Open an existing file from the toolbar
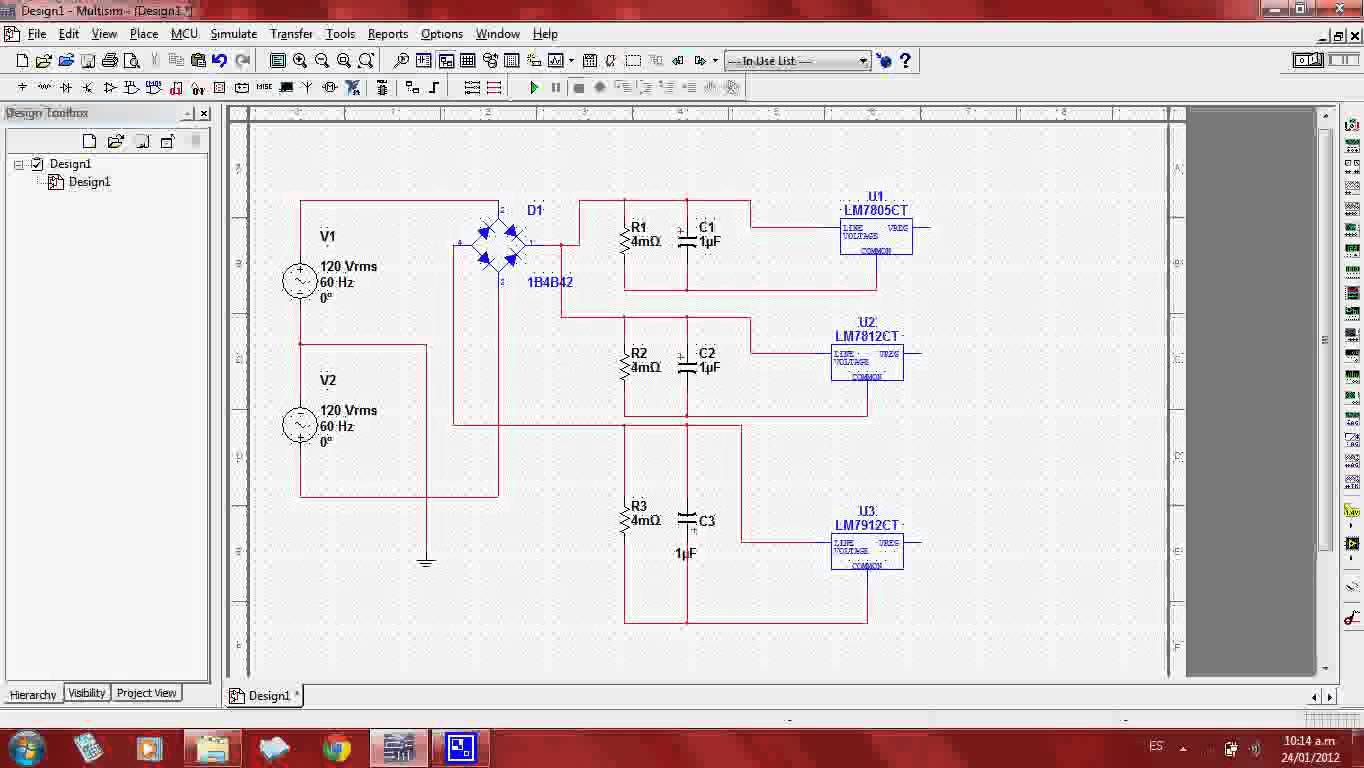 tap(44, 61)
